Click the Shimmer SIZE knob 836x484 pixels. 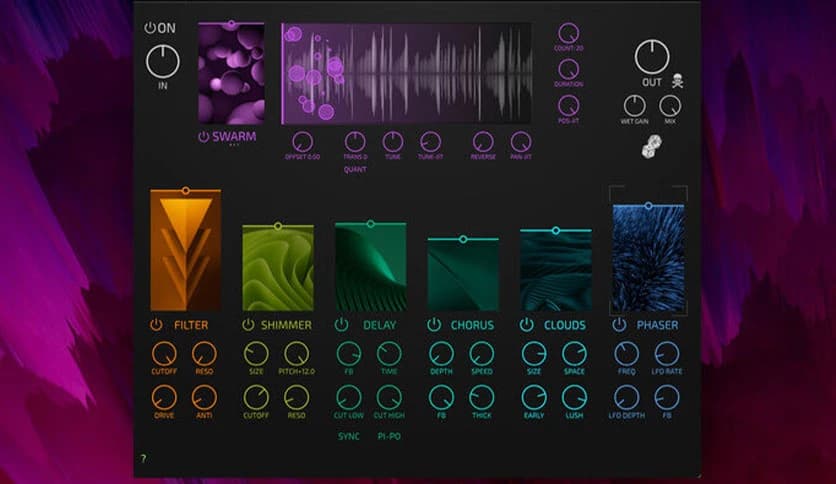256,354
